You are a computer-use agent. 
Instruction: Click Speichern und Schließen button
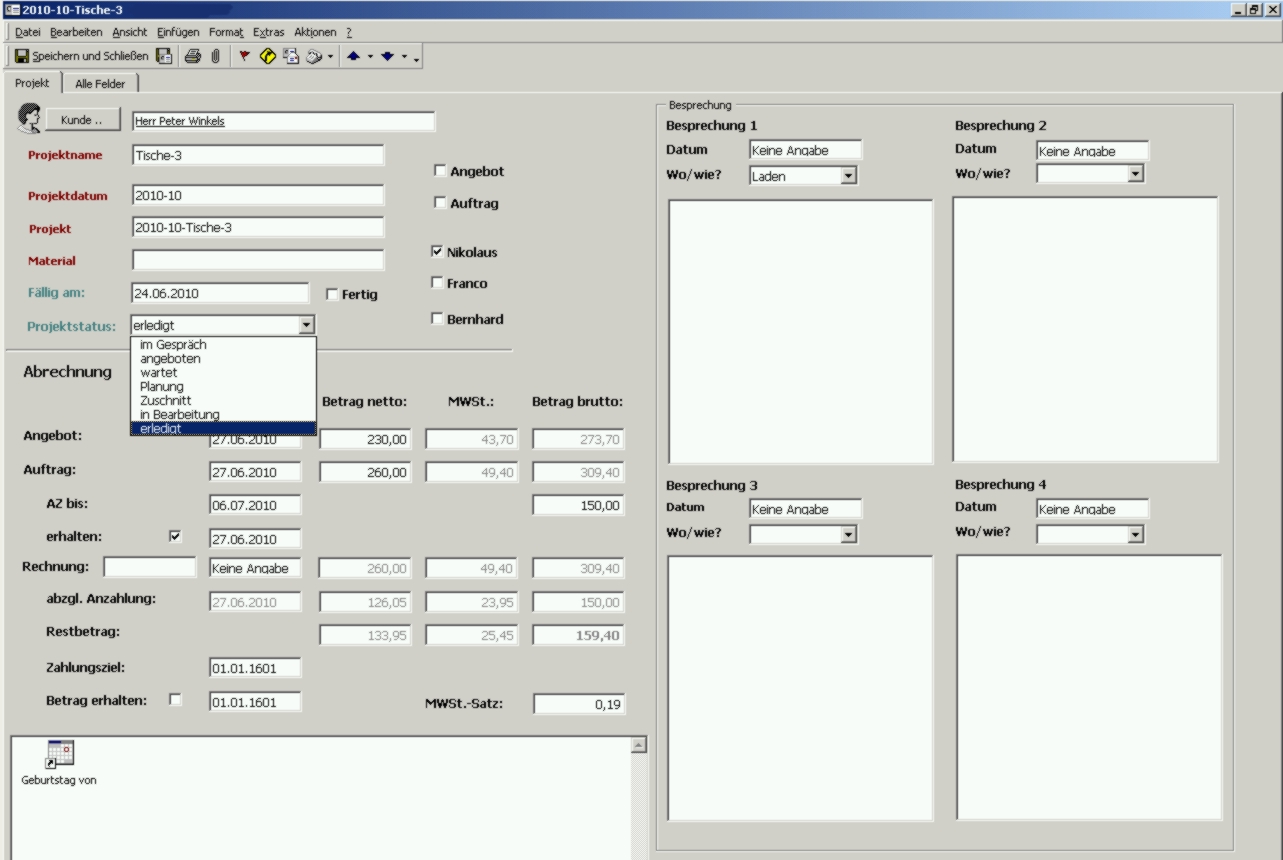pos(81,57)
